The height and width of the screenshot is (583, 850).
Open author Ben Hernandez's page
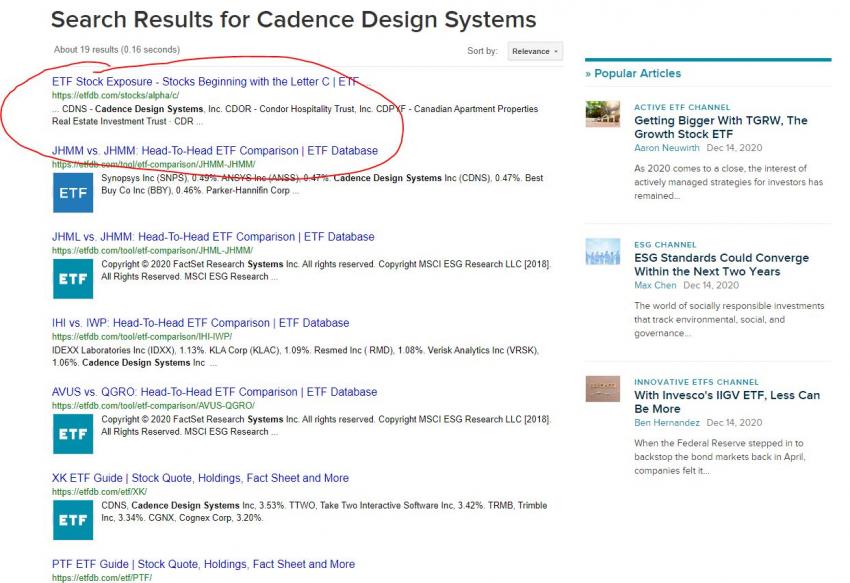pyautogui.click(x=667, y=422)
